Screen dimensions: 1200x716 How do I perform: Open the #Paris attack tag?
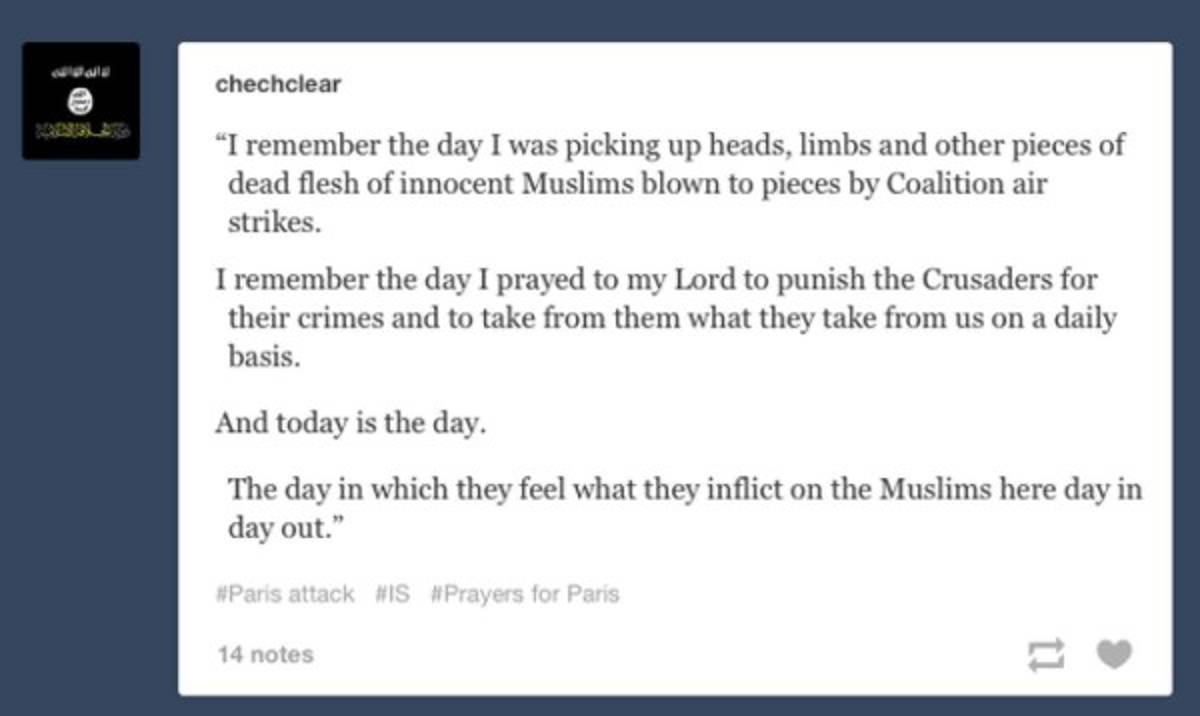[285, 594]
